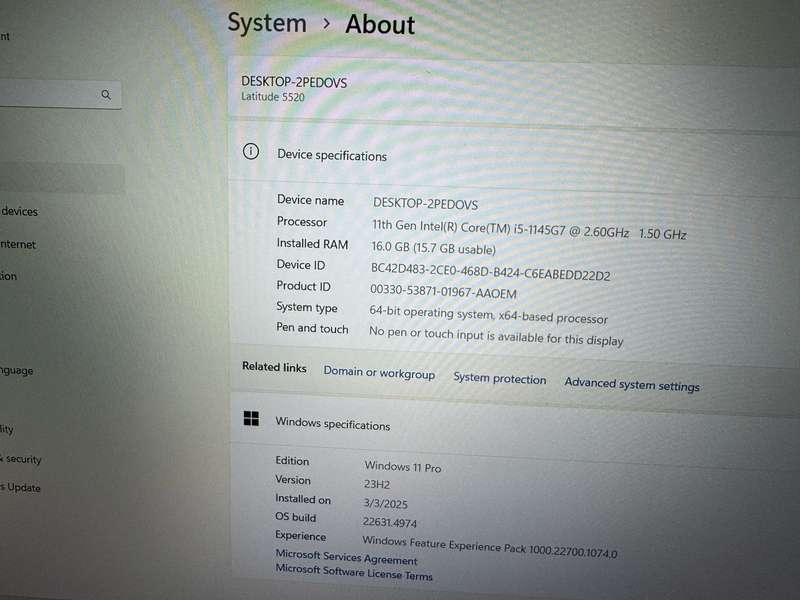Click the Windows Feature Experience Pack text
The image size is (800, 600).
click(490, 546)
